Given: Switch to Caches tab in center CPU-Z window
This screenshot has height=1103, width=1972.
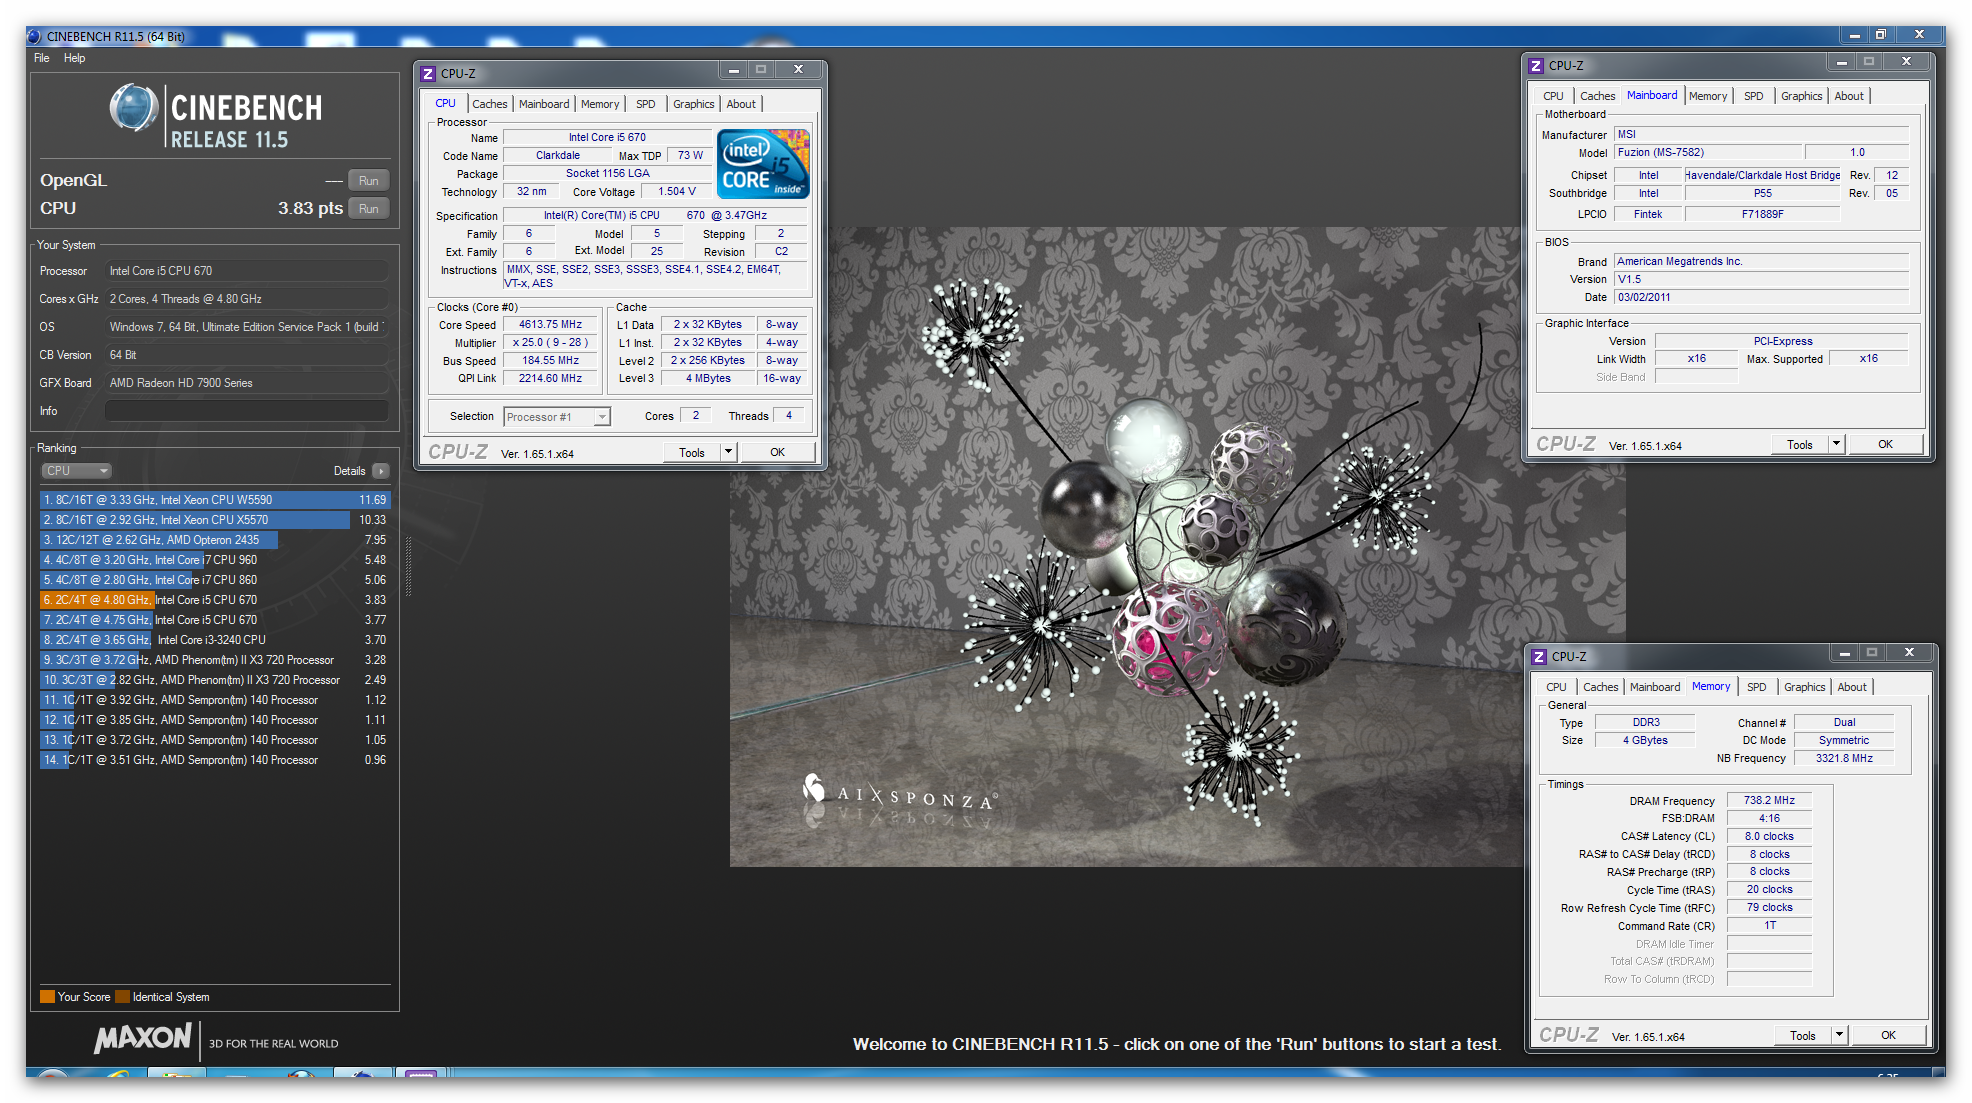Looking at the screenshot, I should pos(490,104).
